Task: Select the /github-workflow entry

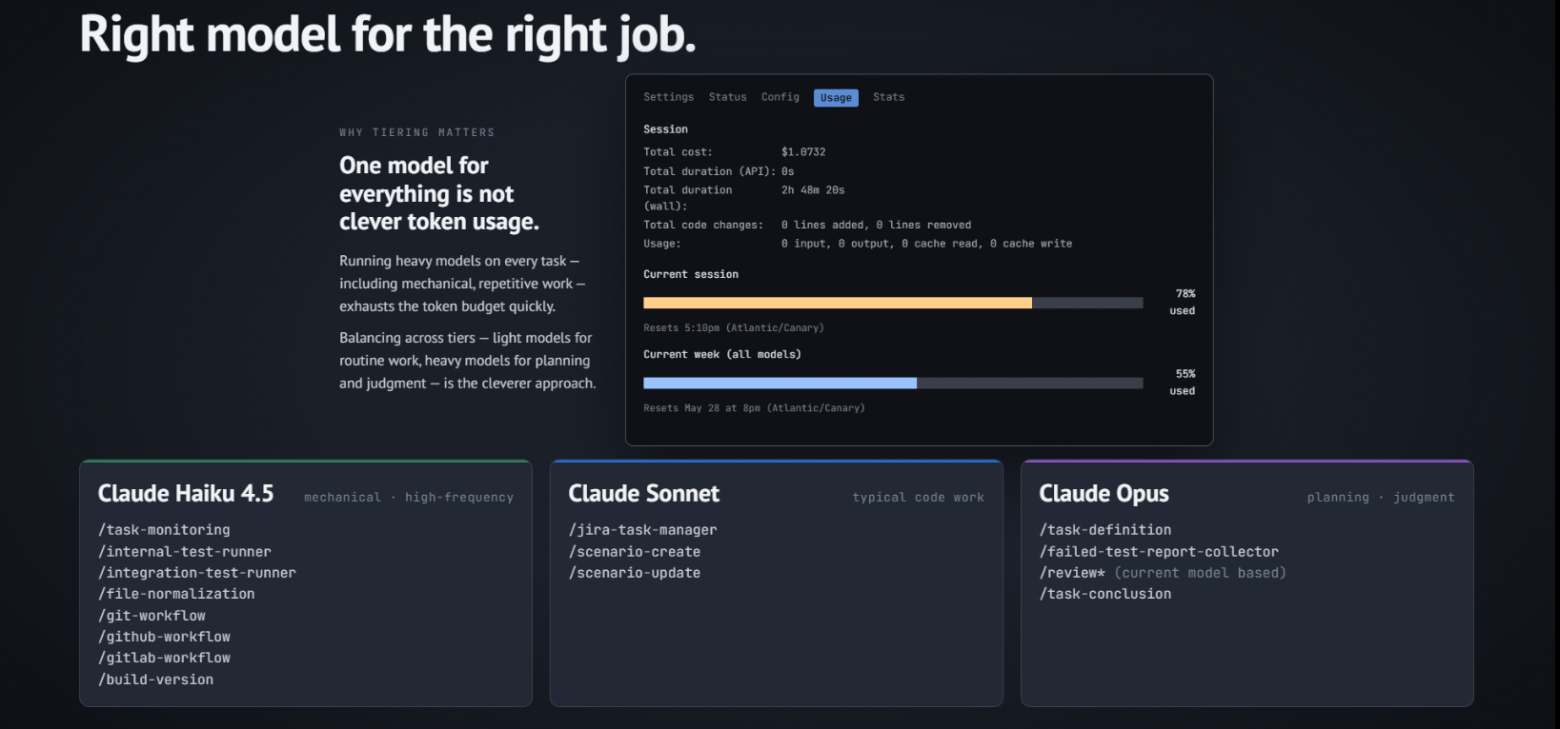Action: [164, 637]
